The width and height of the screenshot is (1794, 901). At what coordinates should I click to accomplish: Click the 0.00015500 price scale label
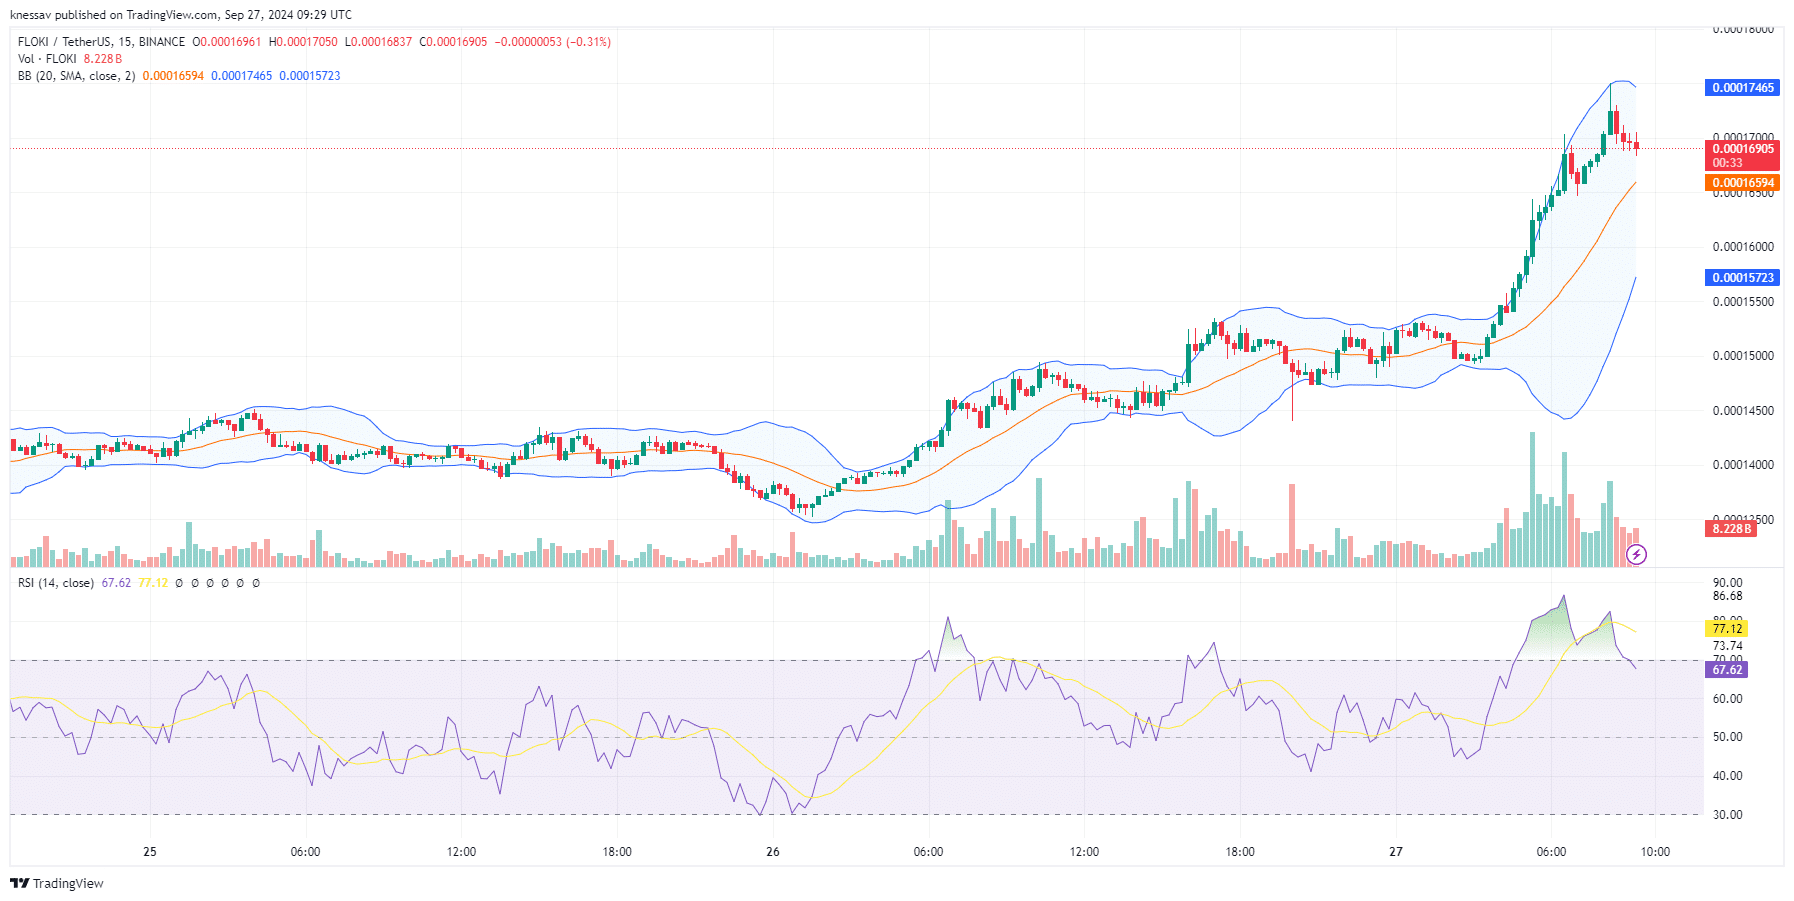(1743, 302)
